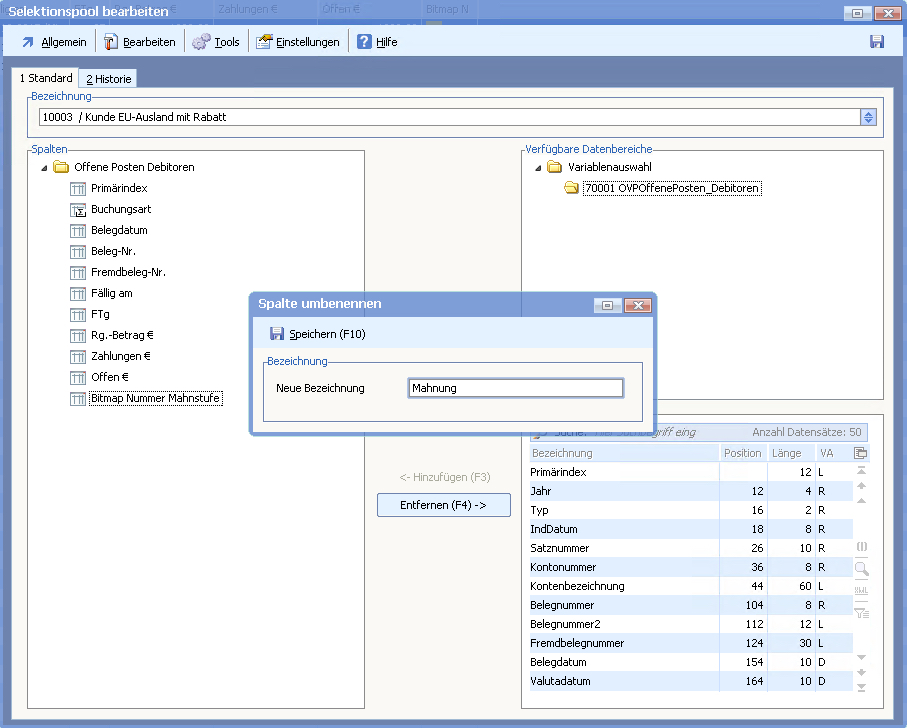907x728 pixels.
Task: Click the Buchungsart column icon
Action: click(x=78, y=210)
